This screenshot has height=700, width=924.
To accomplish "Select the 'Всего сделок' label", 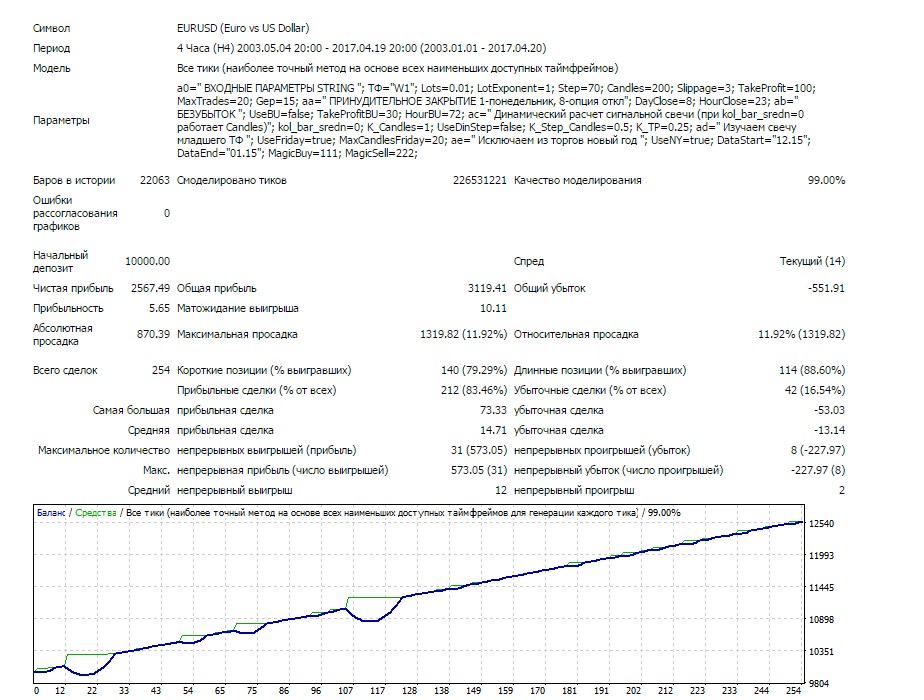I will (65, 370).
